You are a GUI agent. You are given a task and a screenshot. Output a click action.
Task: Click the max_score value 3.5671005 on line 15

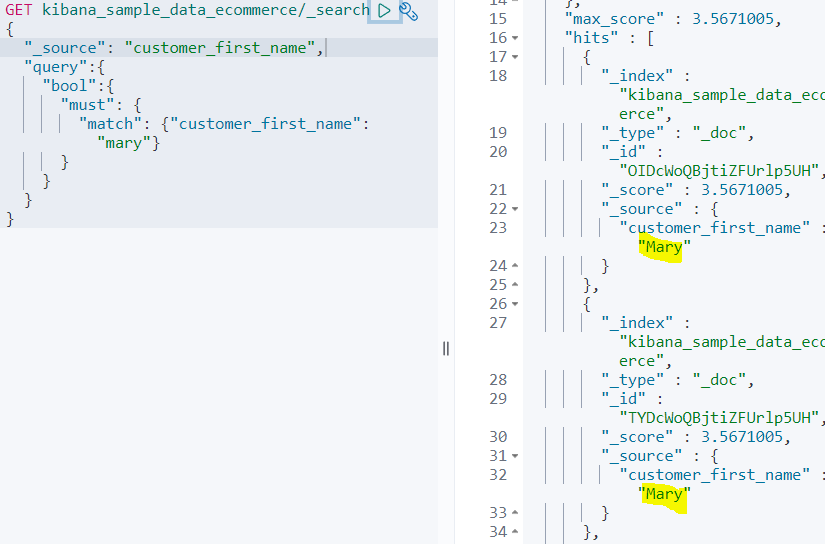click(x=732, y=19)
